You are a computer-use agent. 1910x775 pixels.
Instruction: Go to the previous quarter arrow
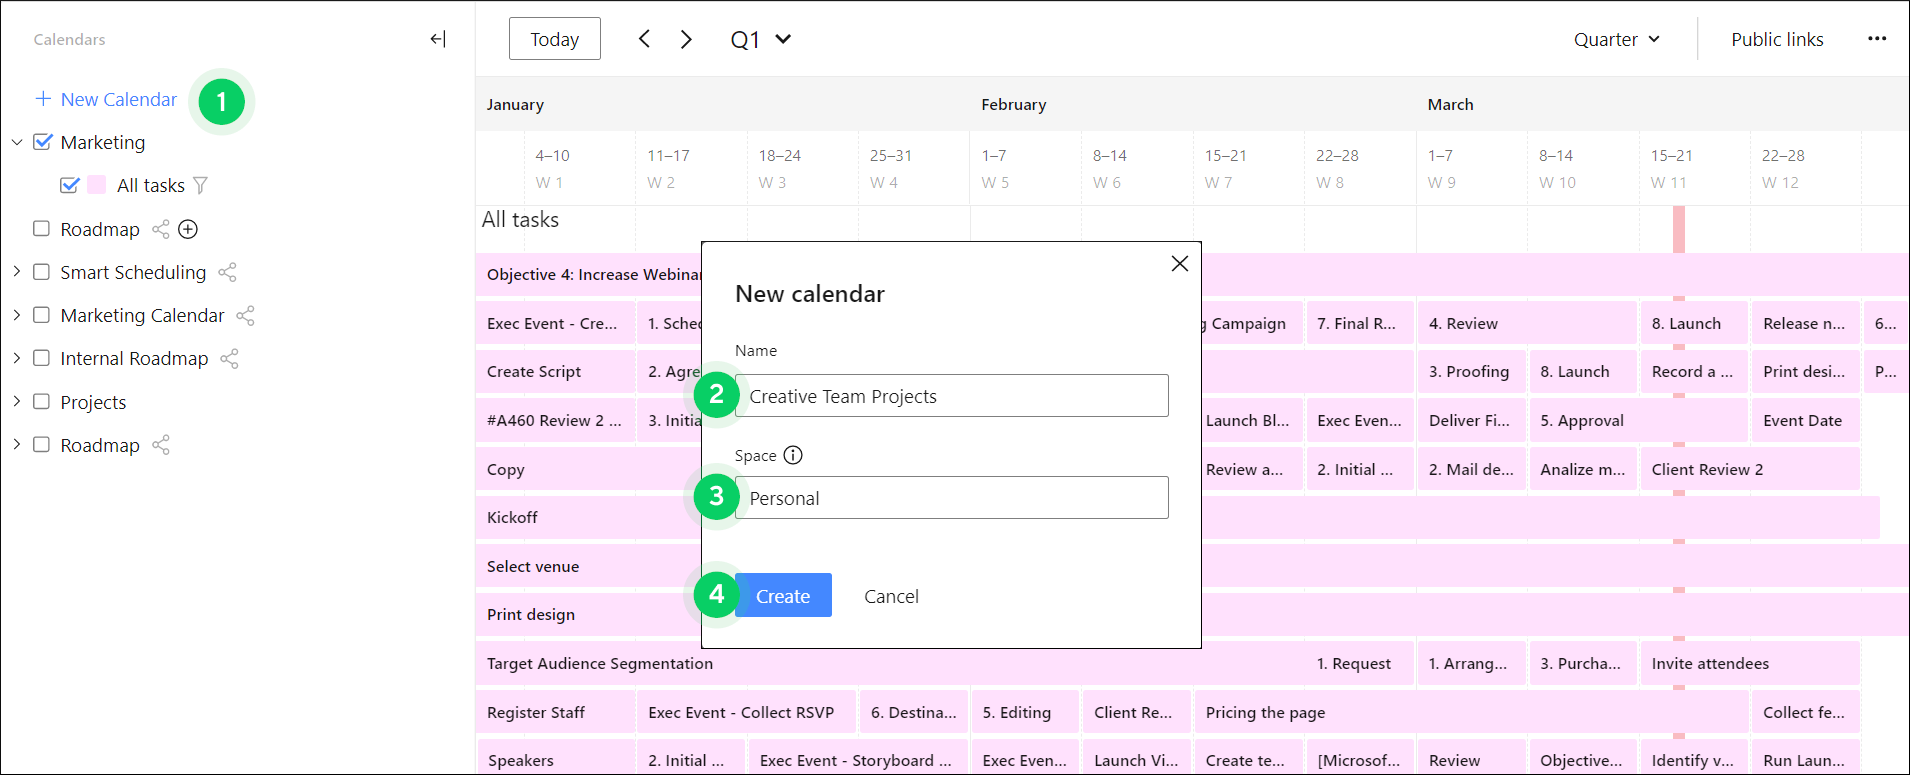(644, 39)
